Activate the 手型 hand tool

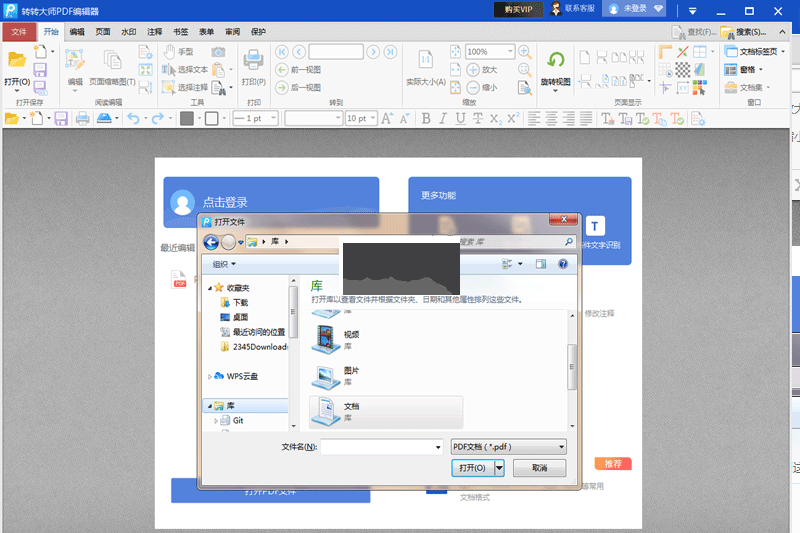point(179,52)
